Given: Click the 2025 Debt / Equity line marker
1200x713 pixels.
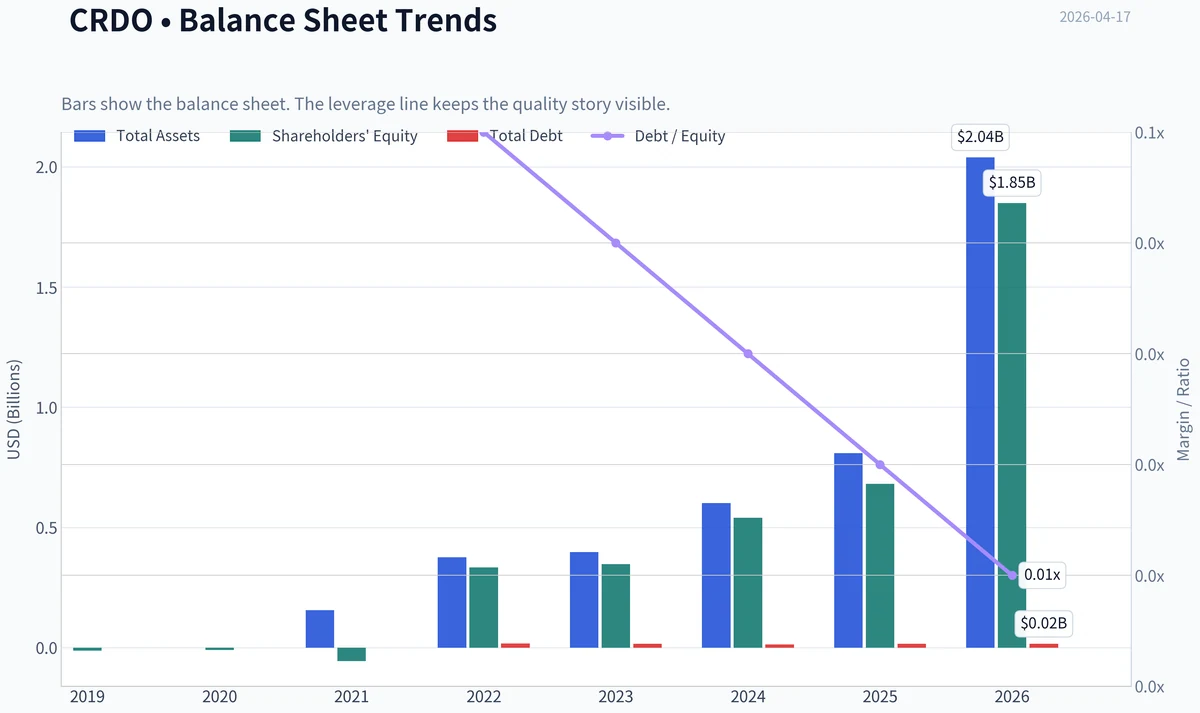Looking at the screenshot, I should coord(880,465).
